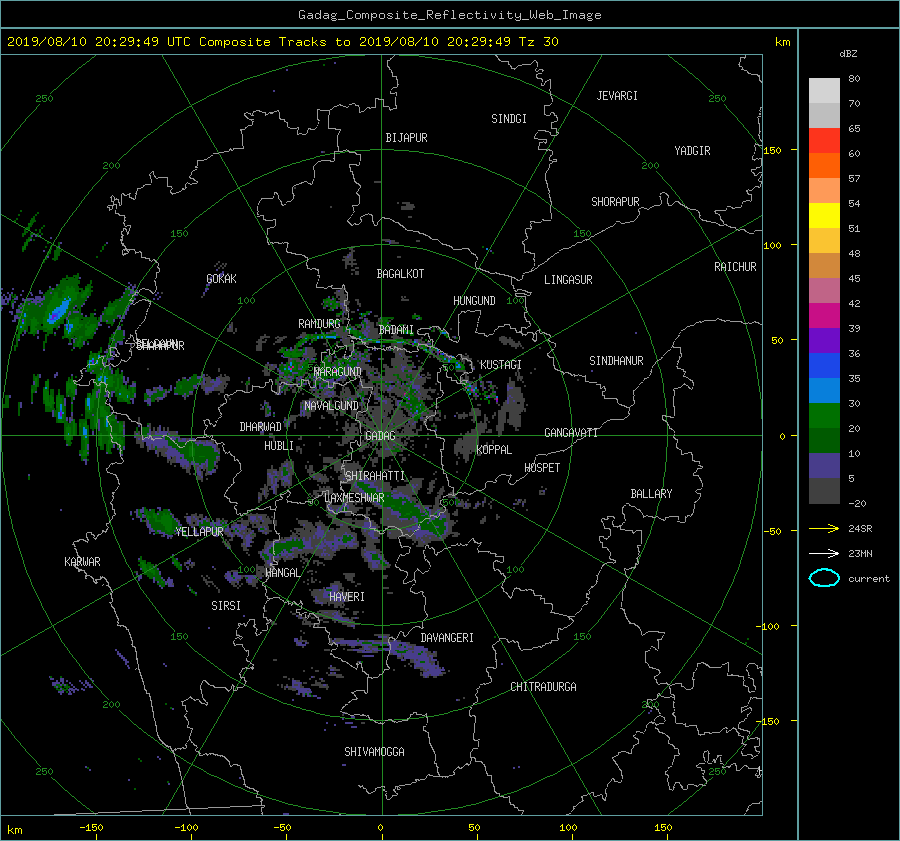Click the RAMDURG city label
Viewport: 900px width, 841px height.
319,324
